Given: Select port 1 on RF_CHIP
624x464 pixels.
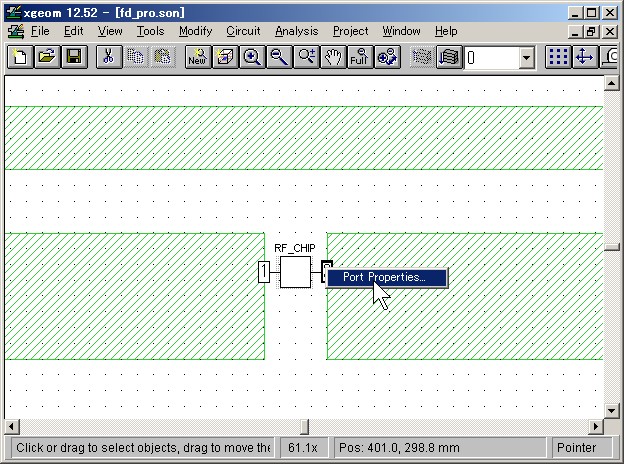Looking at the screenshot, I should tap(264, 272).
